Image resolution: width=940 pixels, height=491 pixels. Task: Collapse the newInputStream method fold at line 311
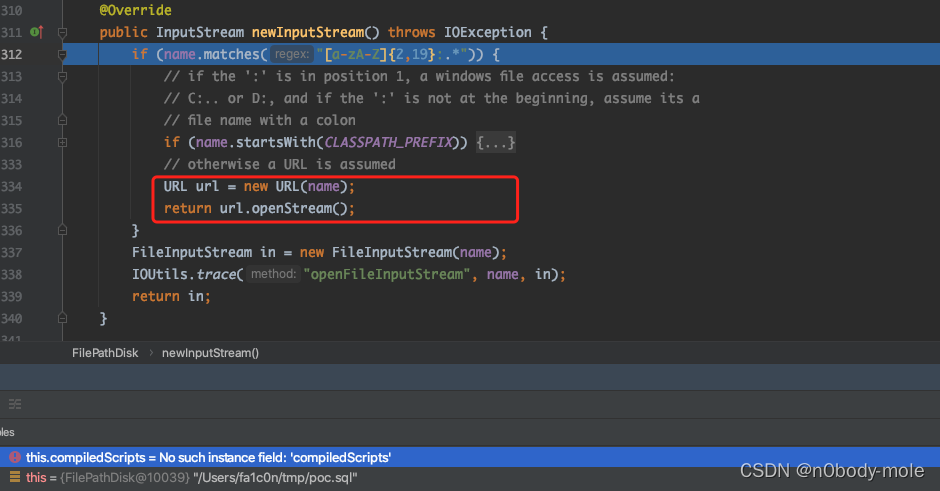pyautogui.click(x=62, y=32)
